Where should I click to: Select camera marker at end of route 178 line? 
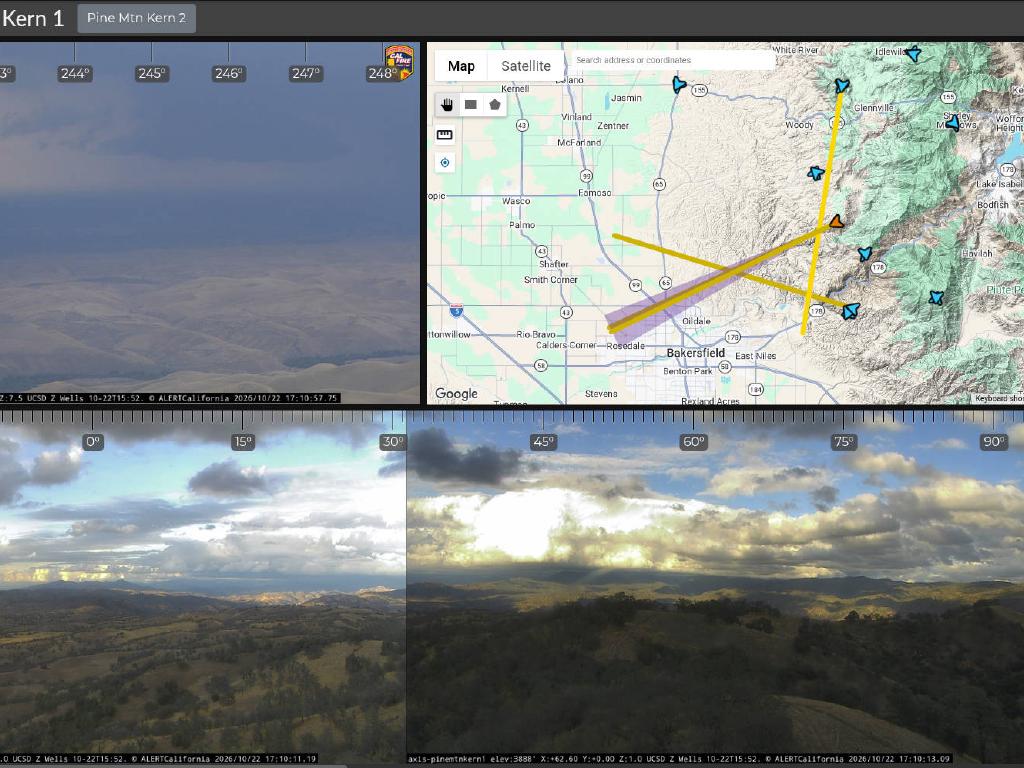coord(850,311)
